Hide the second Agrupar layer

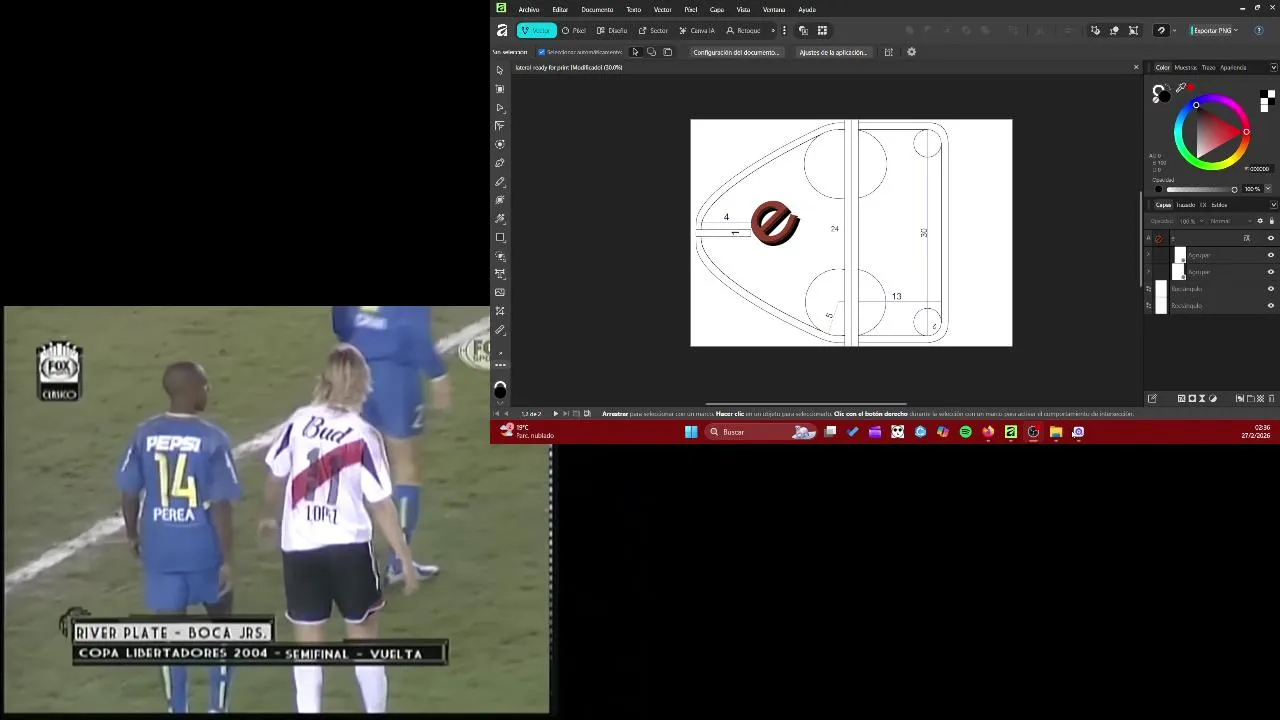(1271, 272)
